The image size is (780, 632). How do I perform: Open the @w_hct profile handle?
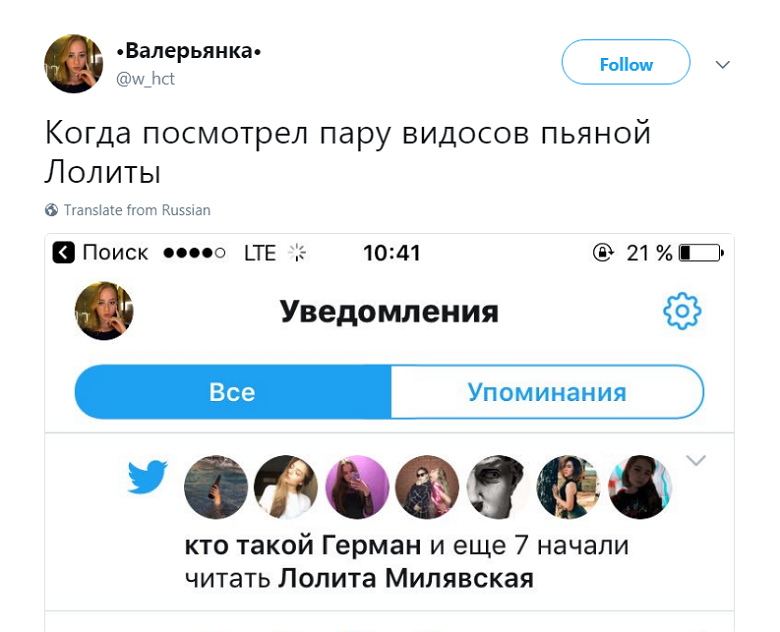(x=146, y=79)
